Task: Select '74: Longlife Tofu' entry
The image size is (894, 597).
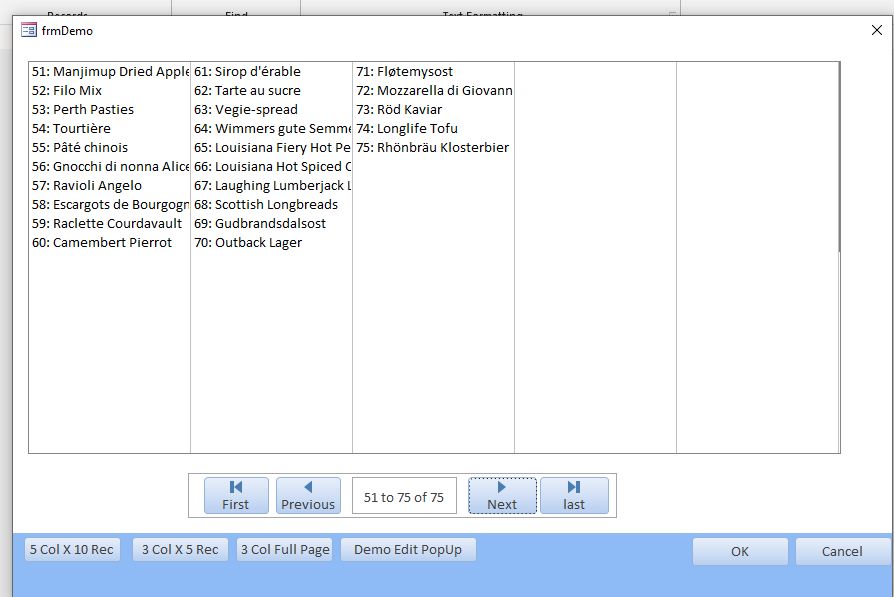Action: point(433,128)
